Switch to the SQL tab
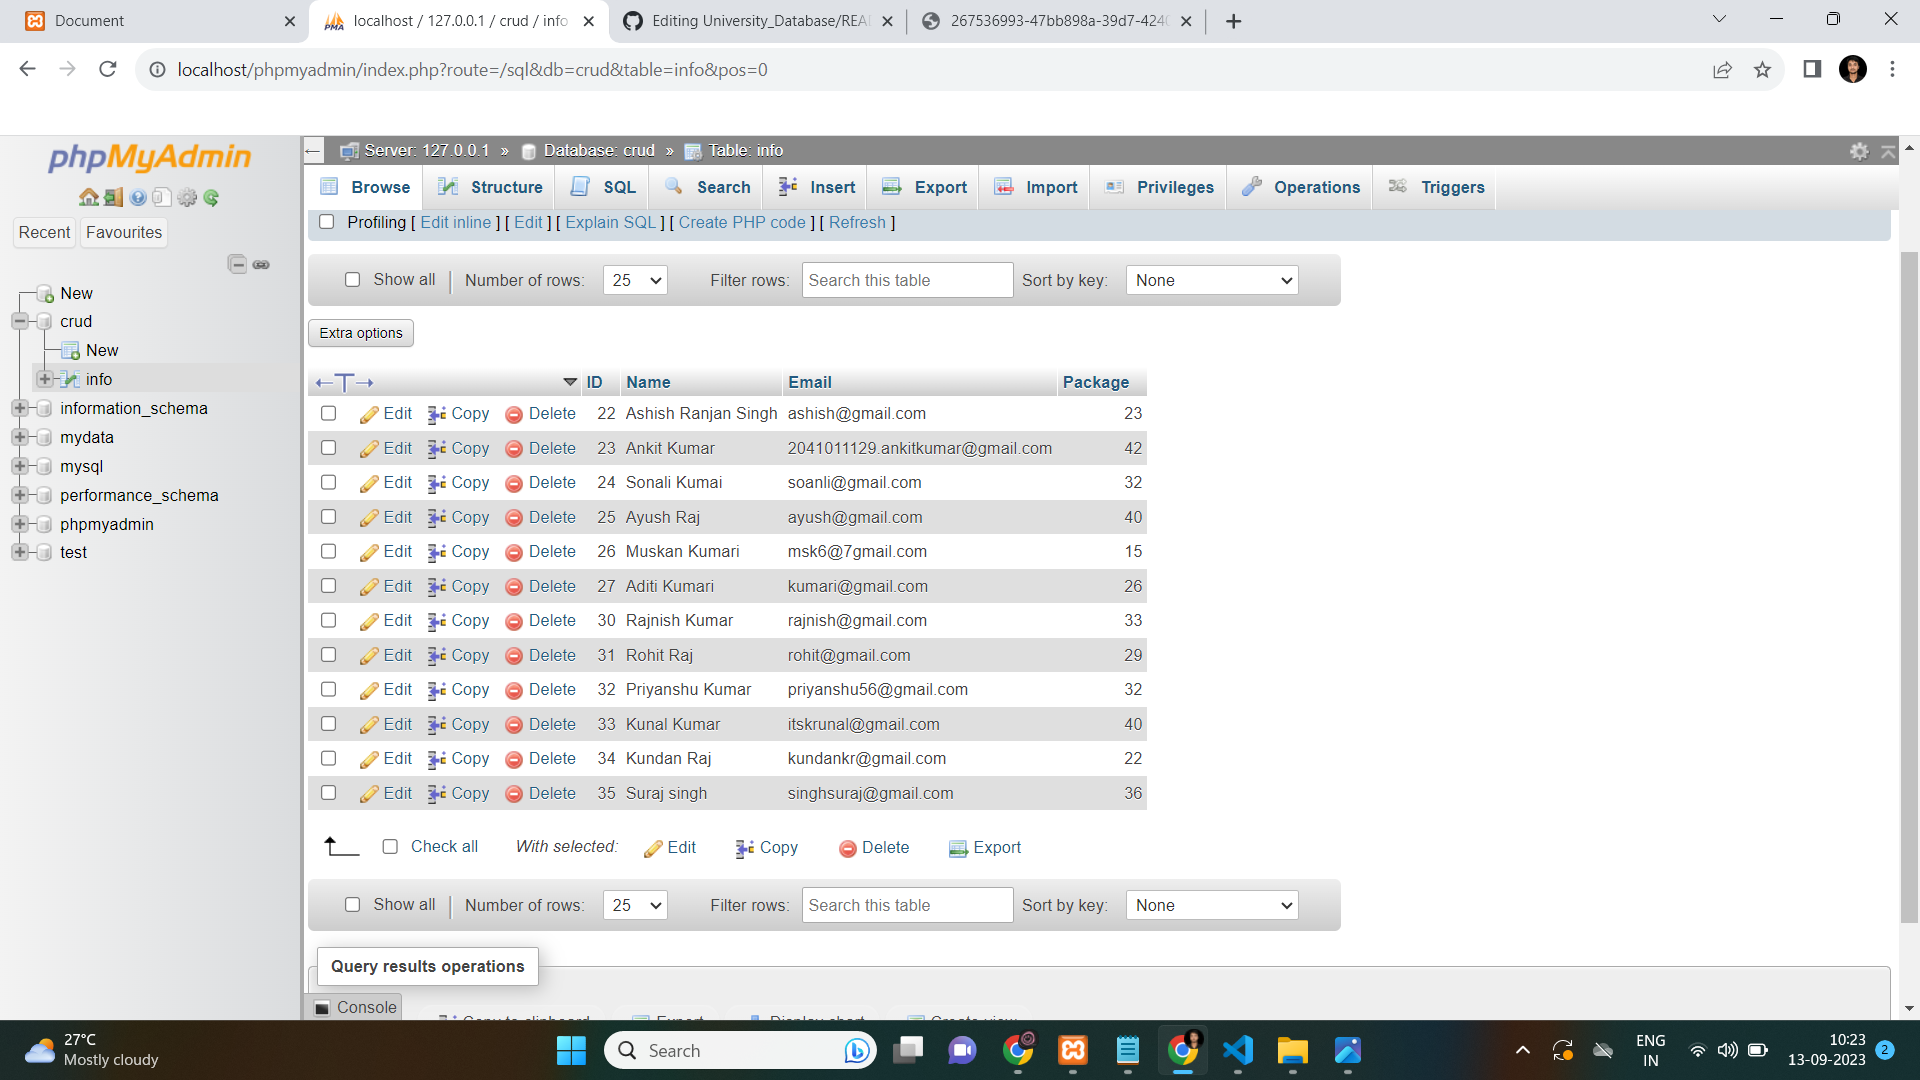This screenshot has height=1080, width=1920. click(602, 186)
